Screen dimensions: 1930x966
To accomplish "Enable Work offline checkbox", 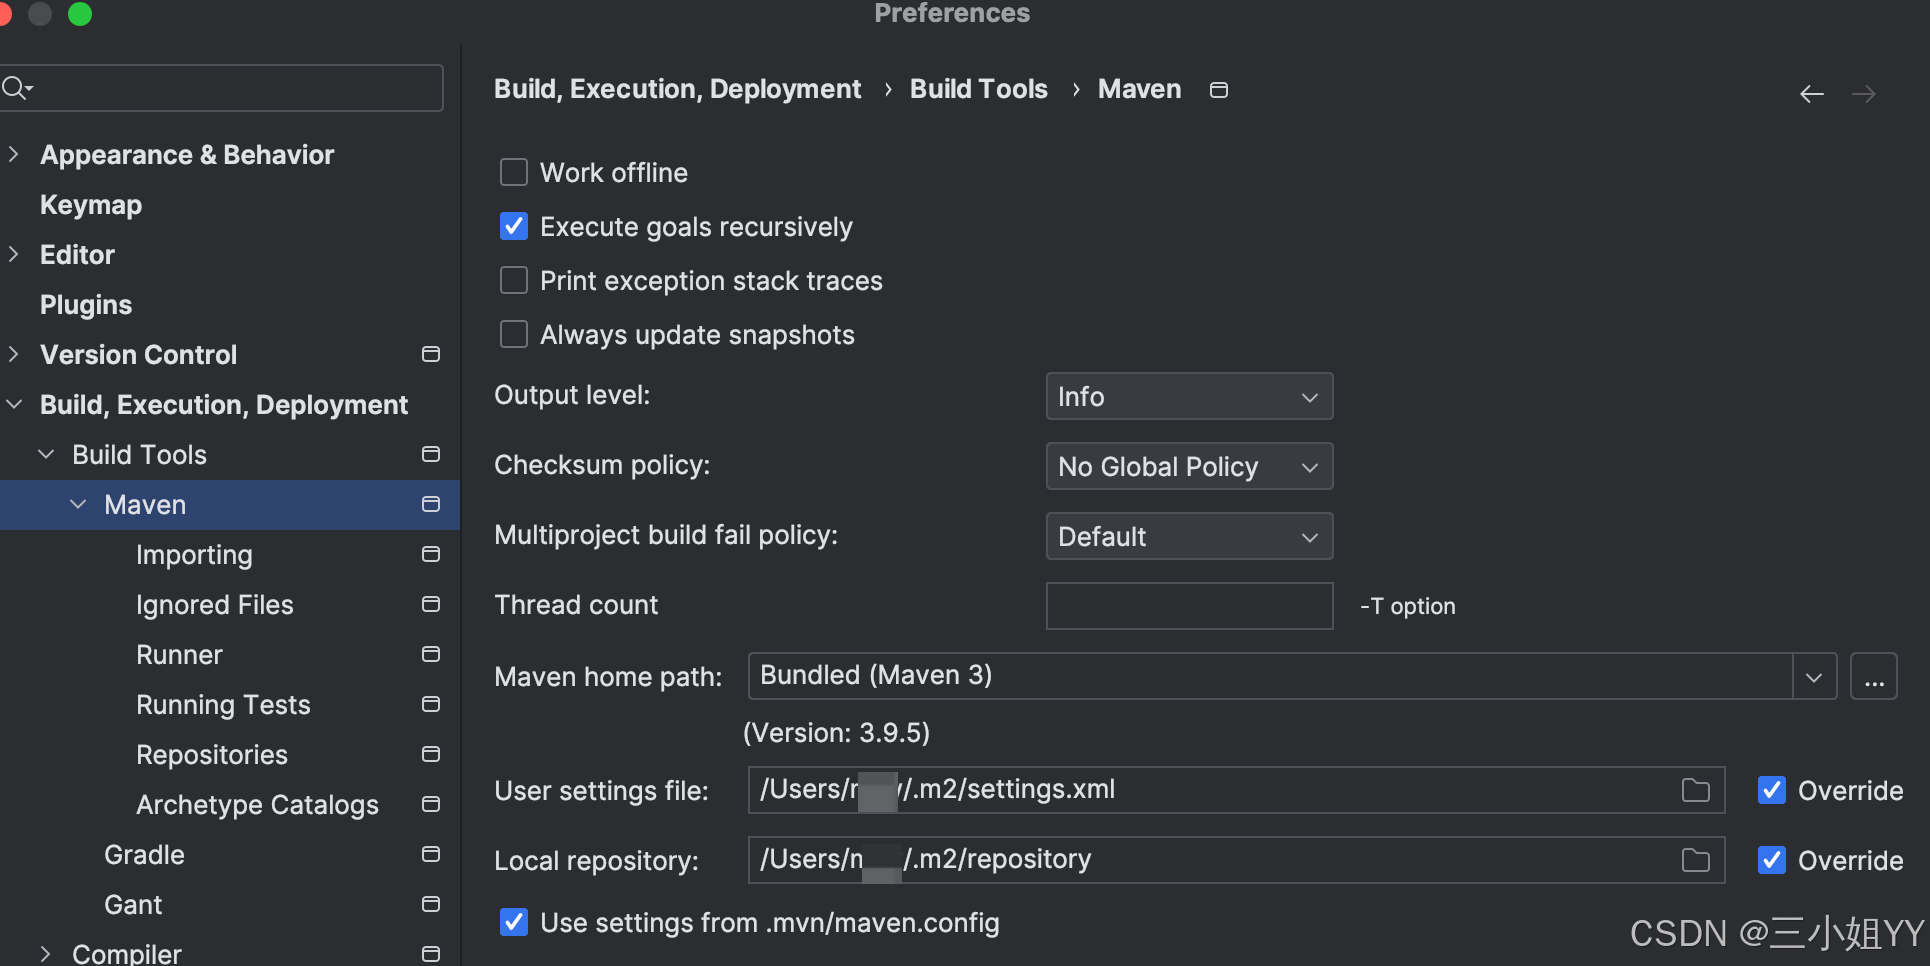I will [x=514, y=172].
